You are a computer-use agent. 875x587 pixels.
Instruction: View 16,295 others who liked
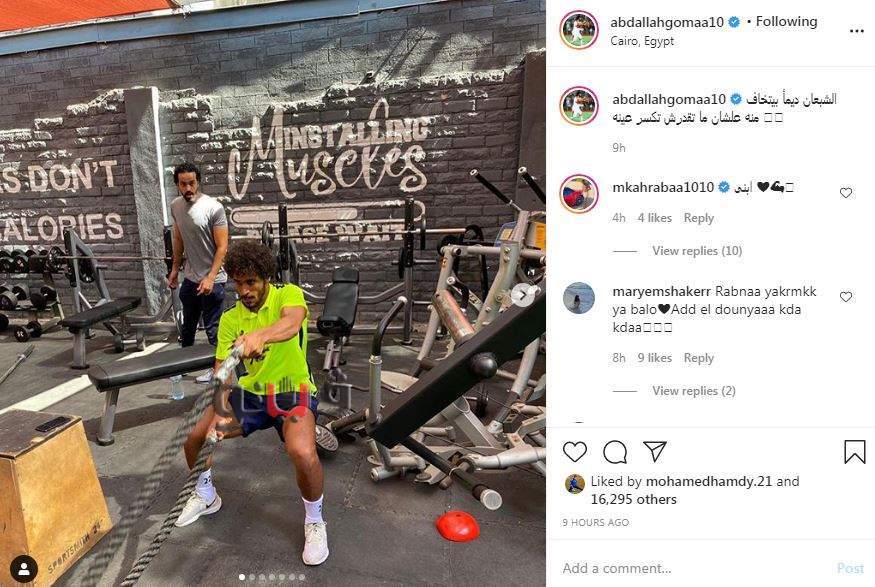coord(633,499)
